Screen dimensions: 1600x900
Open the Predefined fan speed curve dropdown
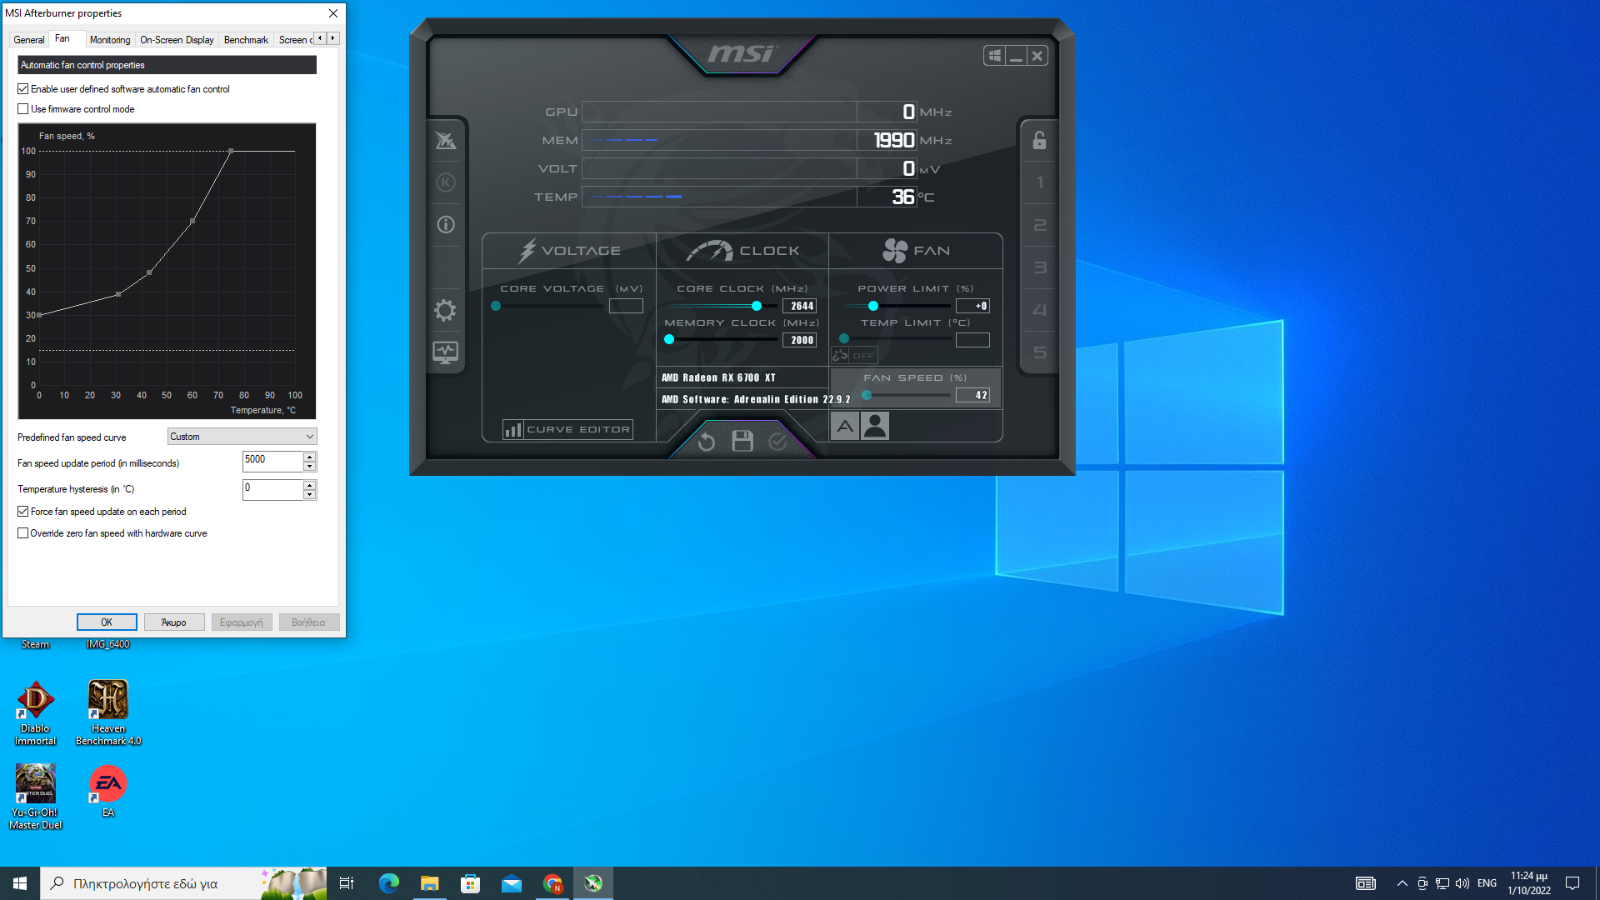[x=242, y=437]
